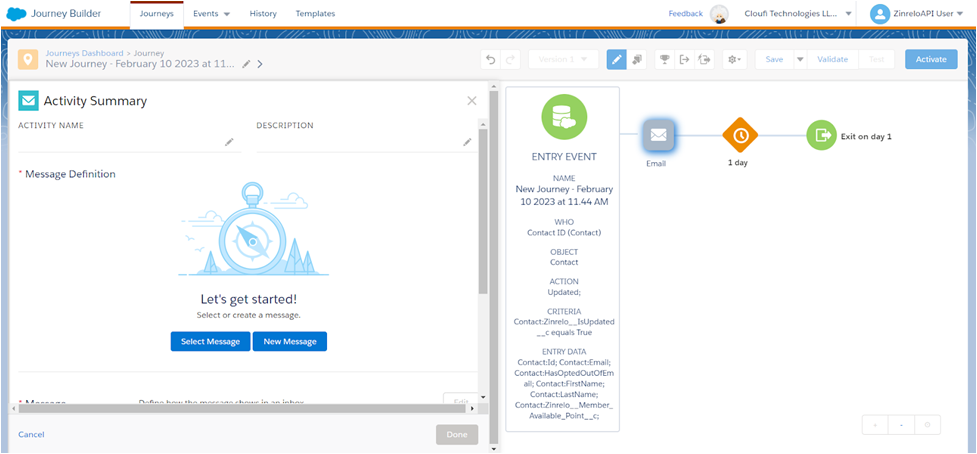Screen dimensions: 977x454
Task: Edit the Activity Name pencil
Action: coord(229,142)
